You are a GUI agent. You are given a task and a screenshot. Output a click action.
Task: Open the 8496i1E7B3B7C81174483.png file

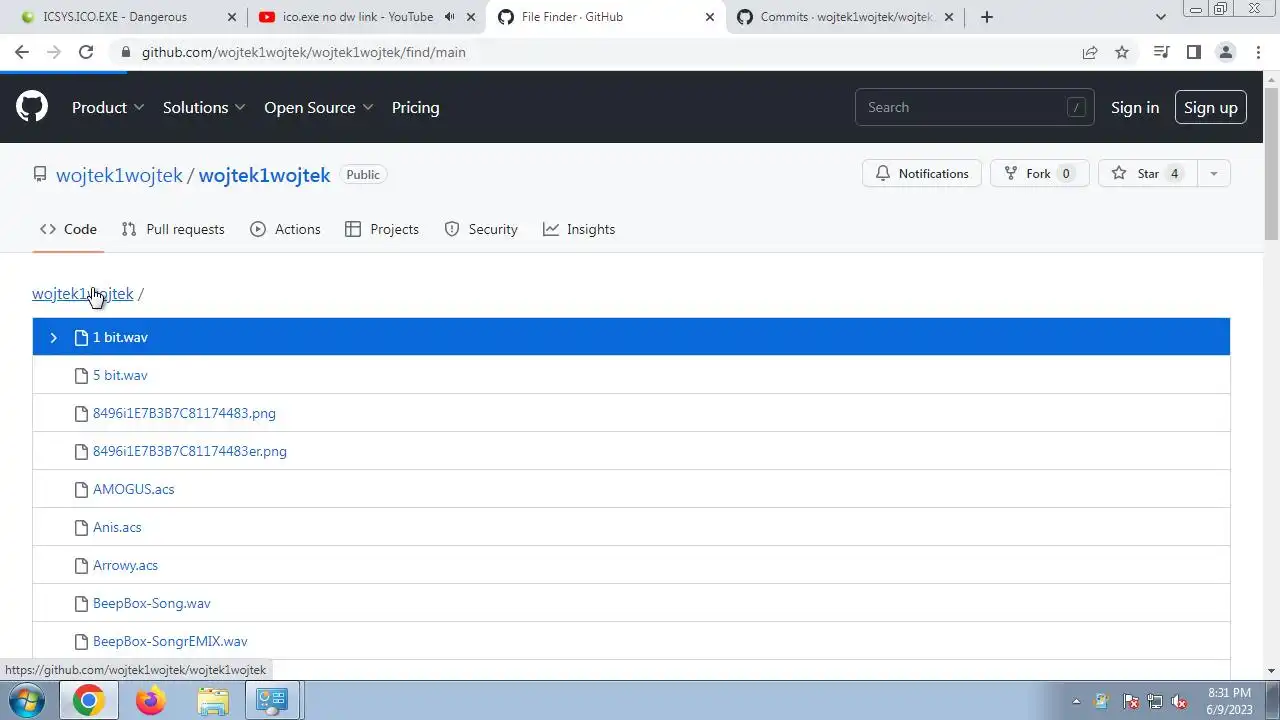coord(184,413)
